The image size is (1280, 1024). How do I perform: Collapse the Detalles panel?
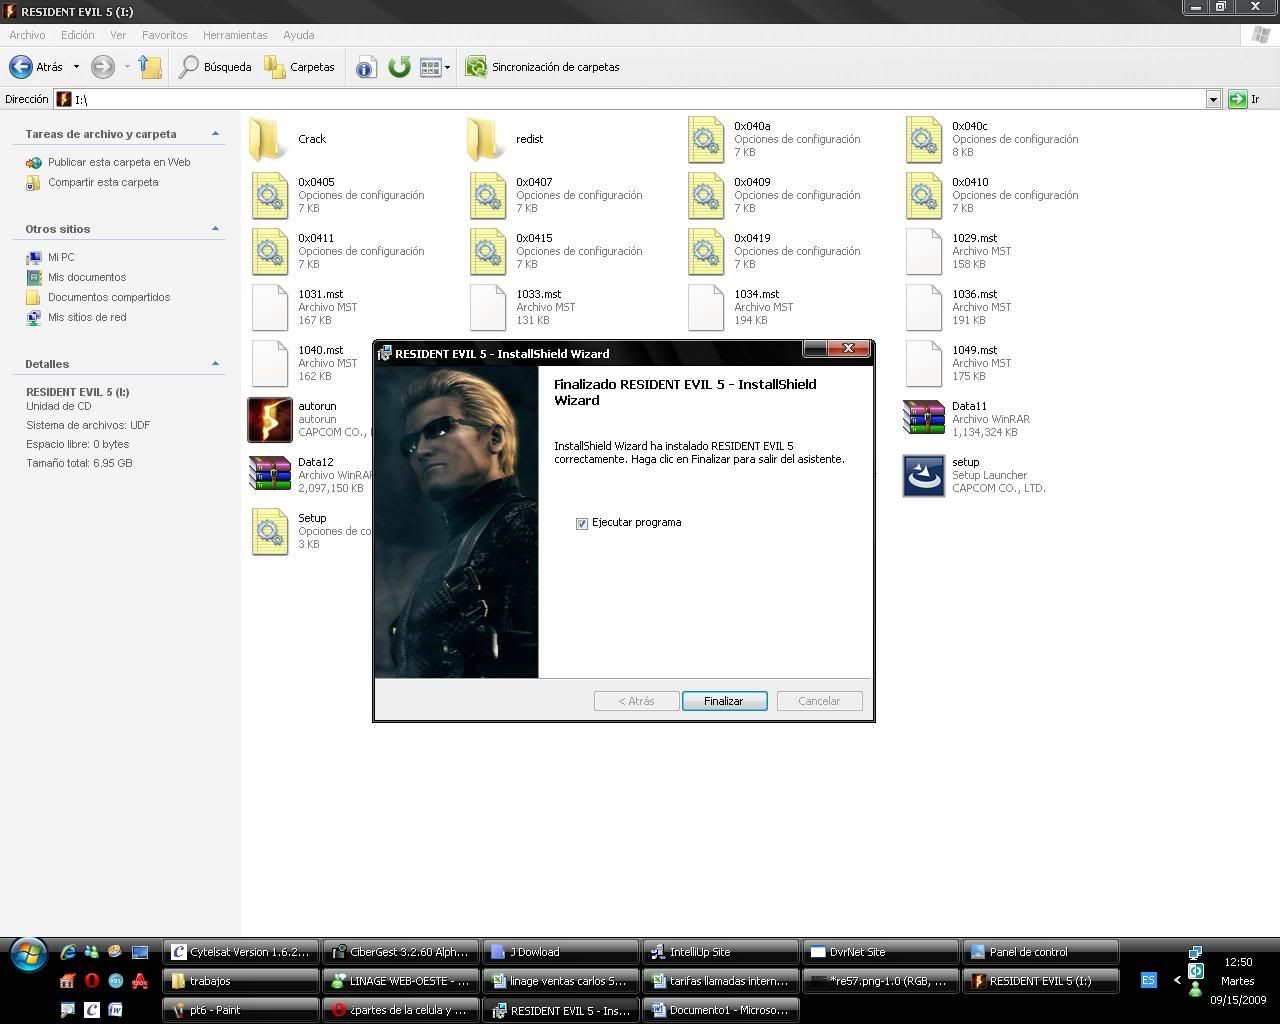tap(215, 364)
